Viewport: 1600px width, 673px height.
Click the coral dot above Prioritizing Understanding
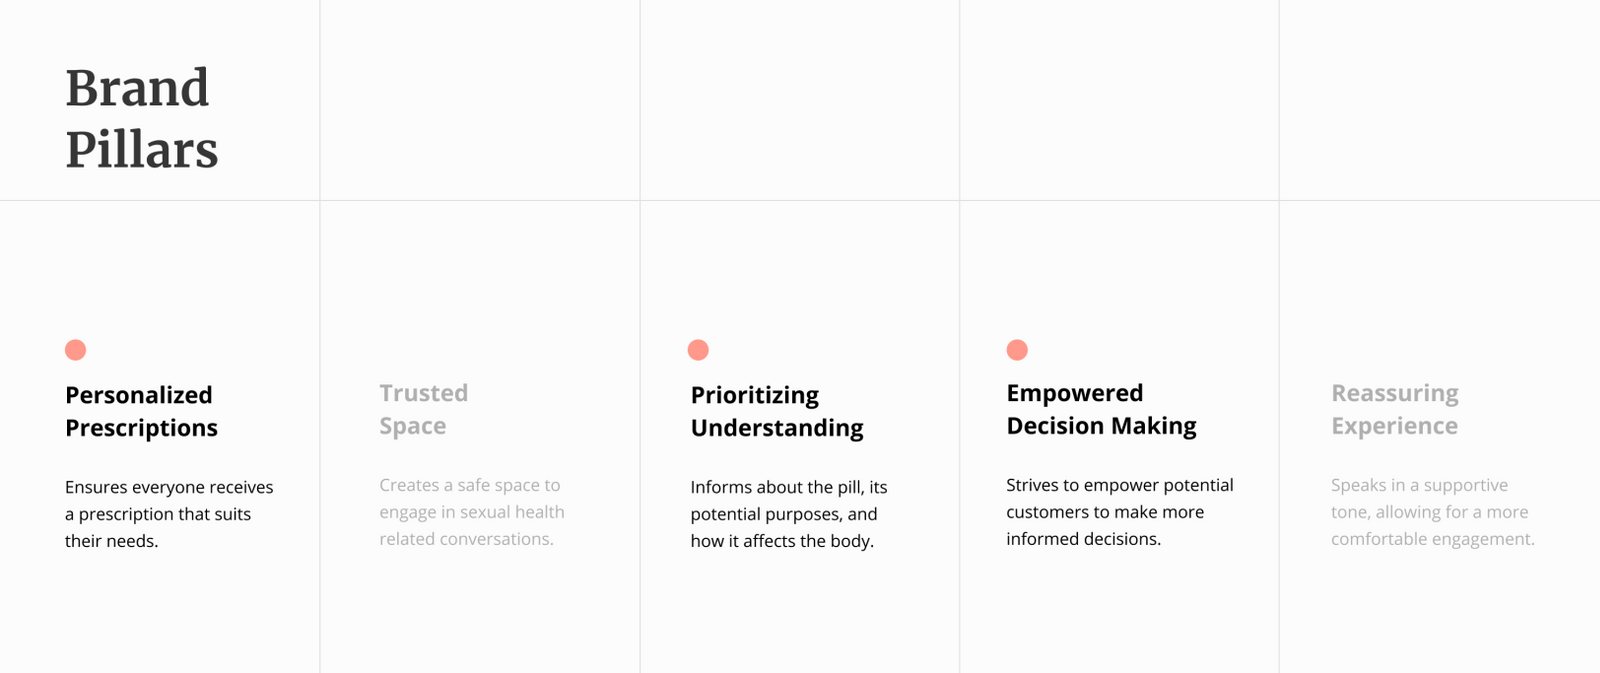pos(698,350)
